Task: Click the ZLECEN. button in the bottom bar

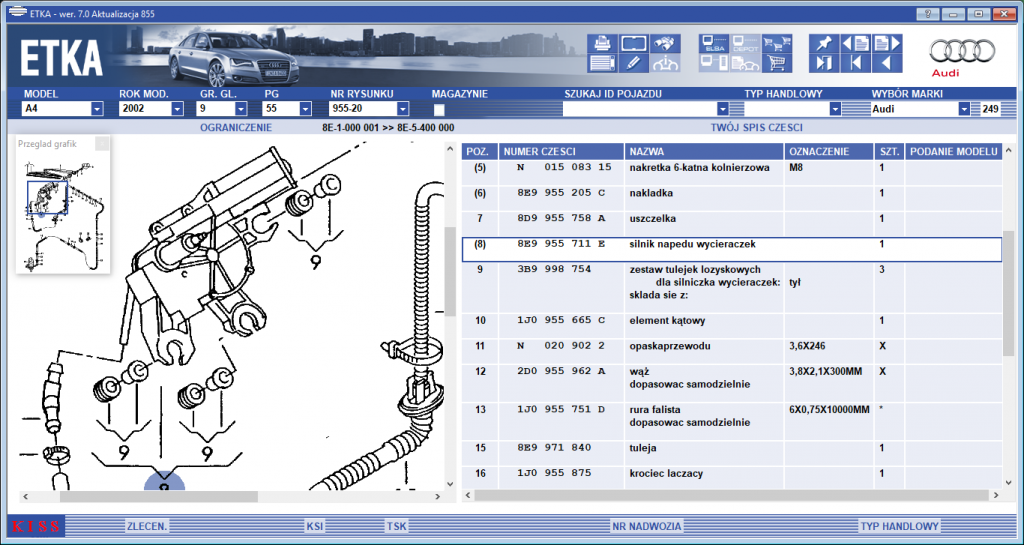Action: point(147,526)
